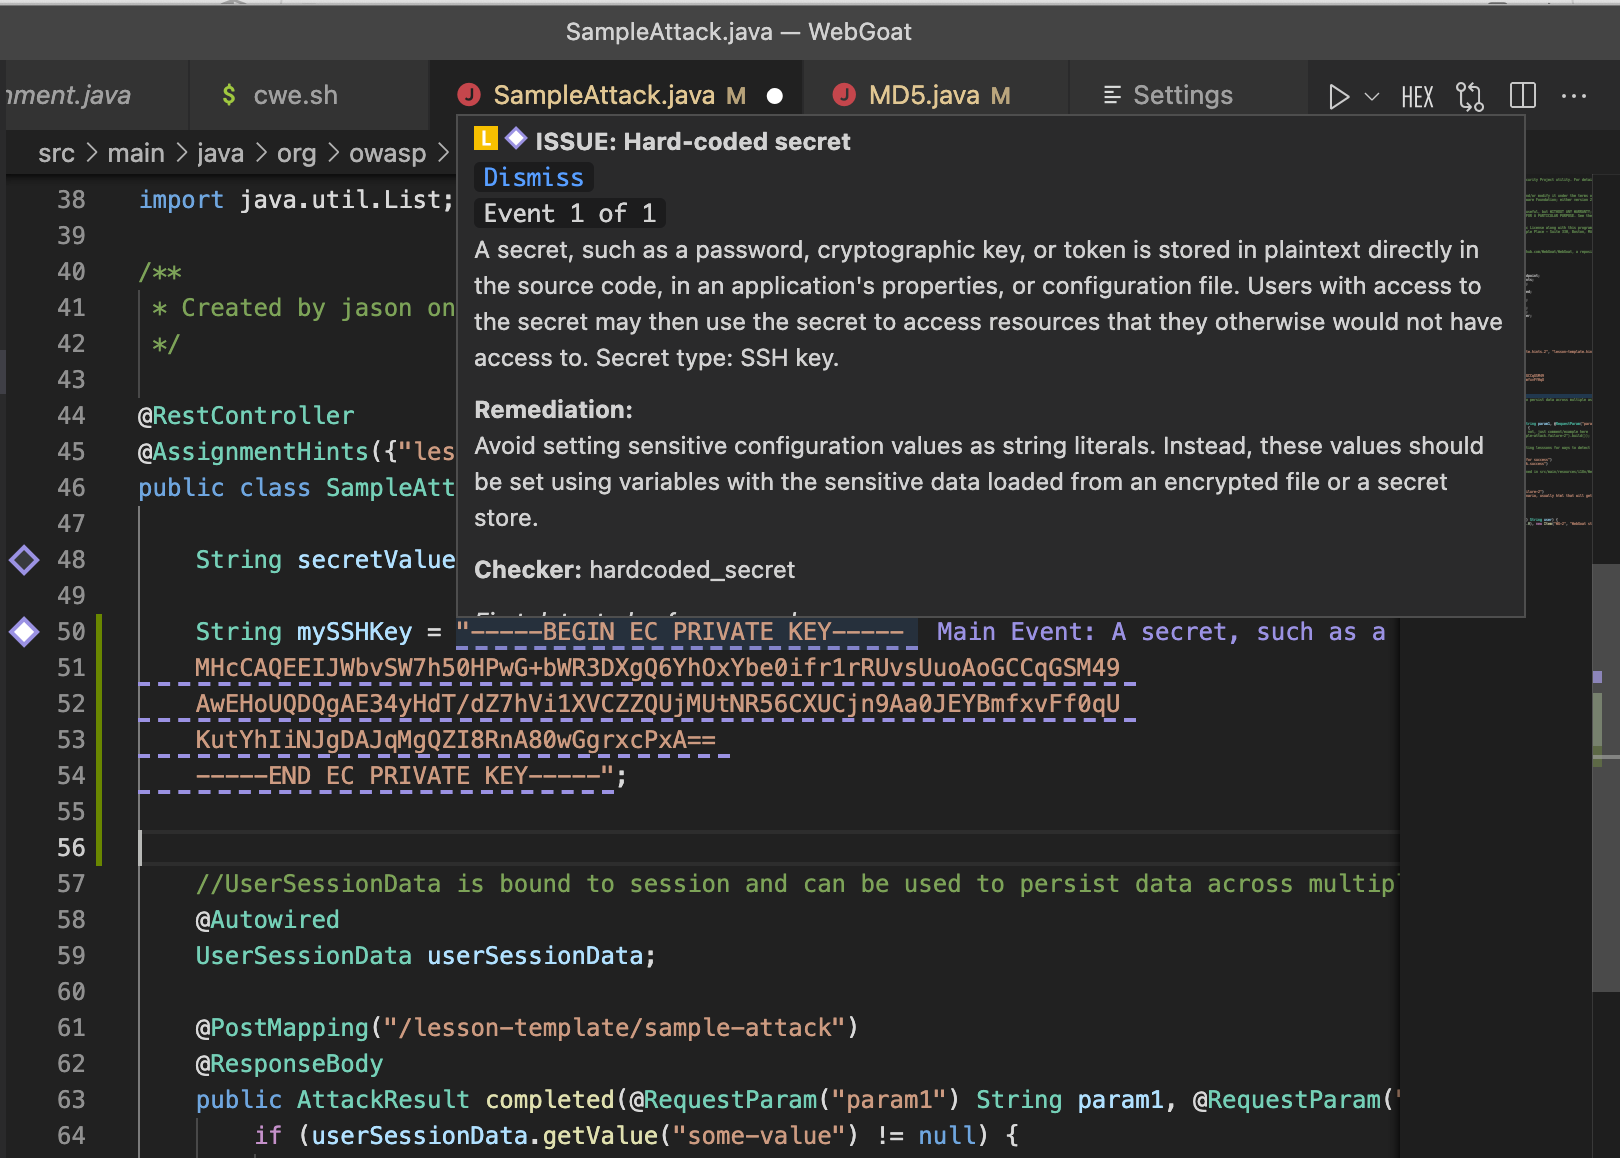Open the HEX editor view

1417,96
